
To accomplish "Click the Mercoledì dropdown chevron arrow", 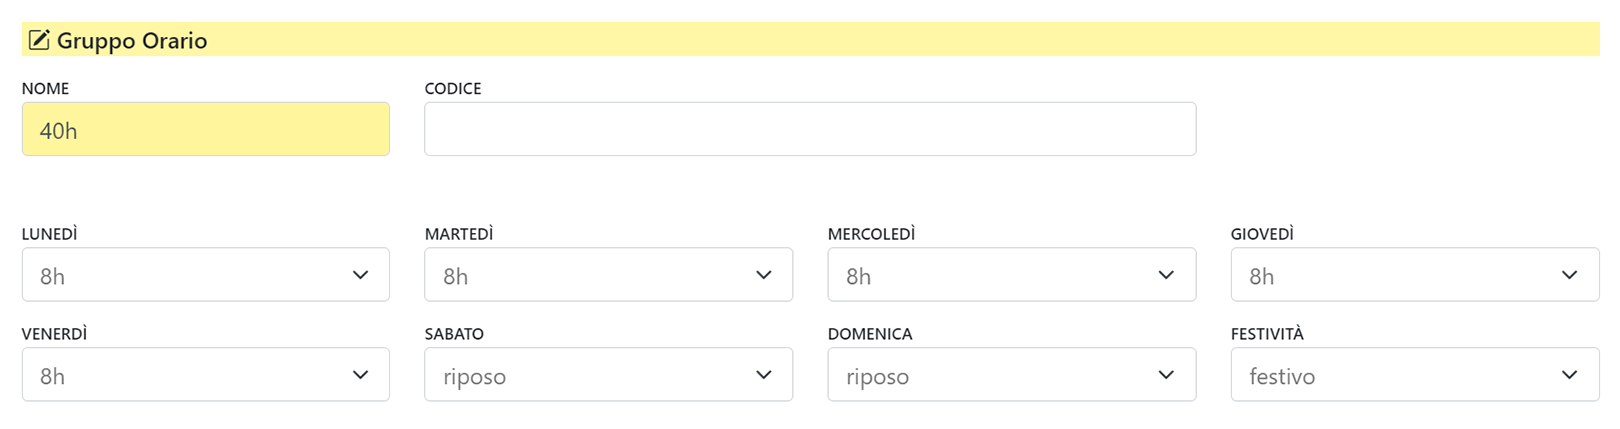I will [x=1166, y=275].
